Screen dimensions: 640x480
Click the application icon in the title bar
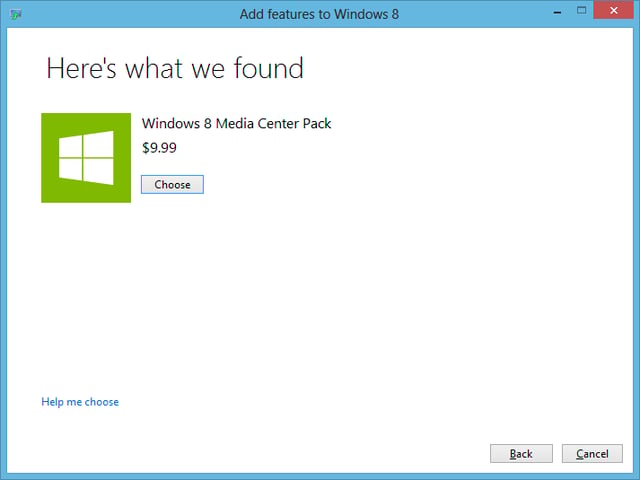16,15
